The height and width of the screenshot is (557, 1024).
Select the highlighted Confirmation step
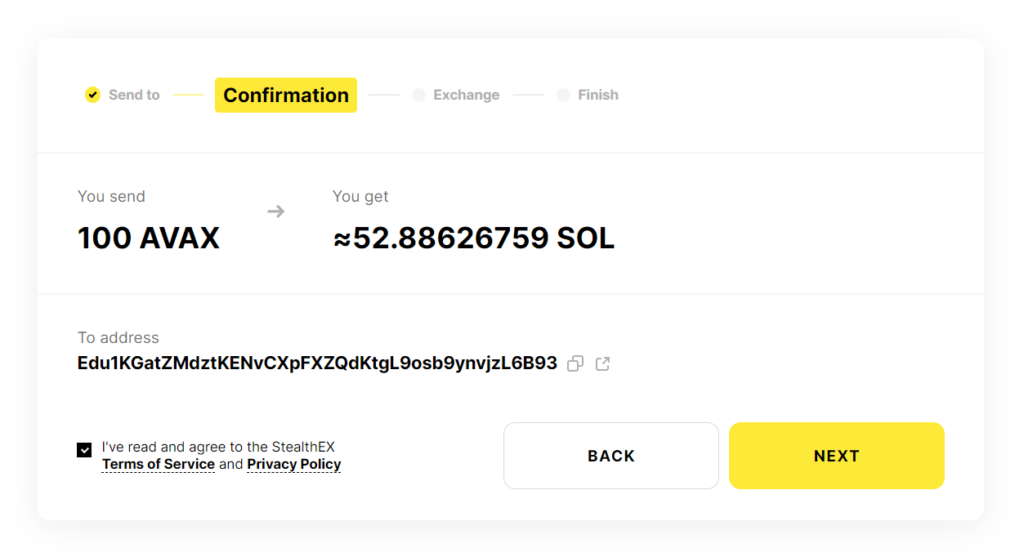click(x=286, y=95)
